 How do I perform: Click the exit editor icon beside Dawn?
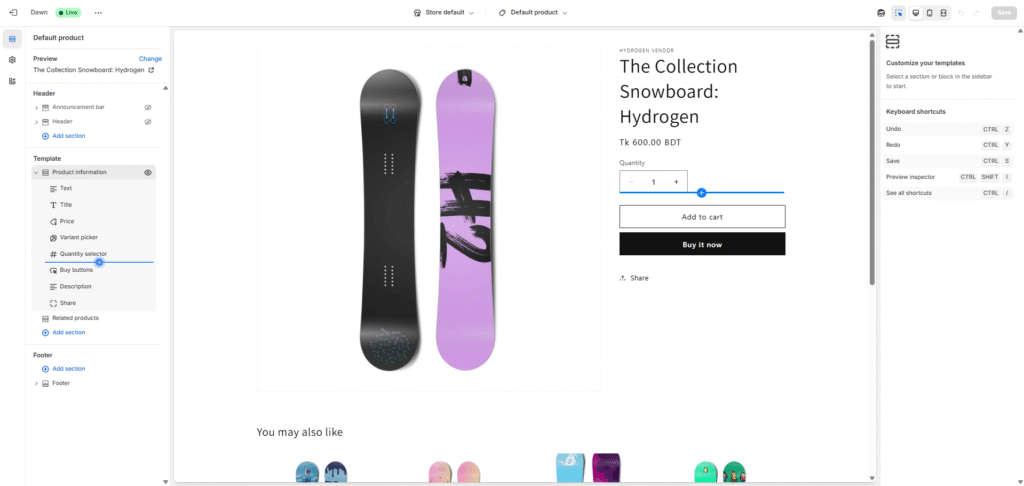[13, 13]
